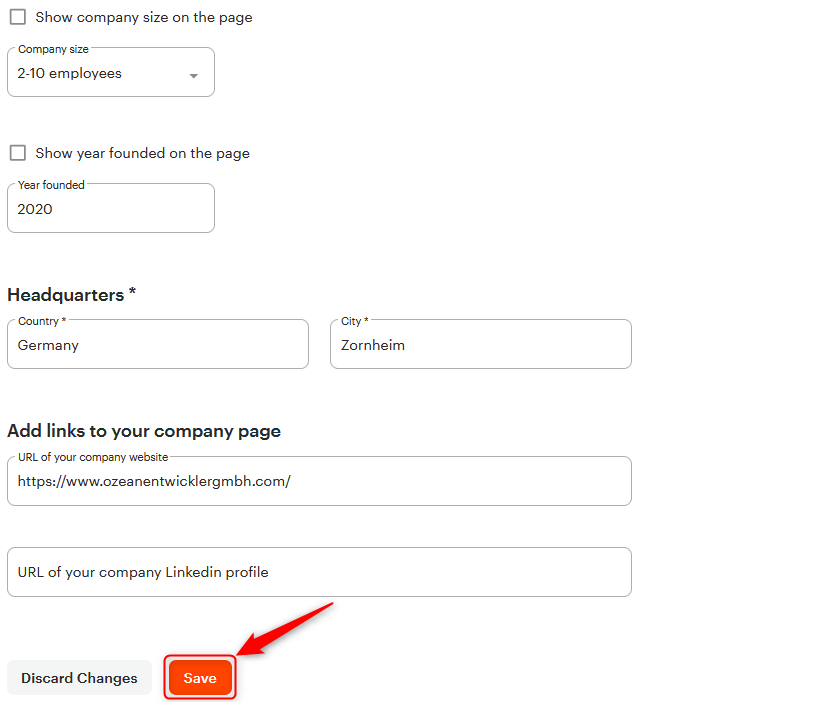Open the Company size dropdown arrow

[x=194, y=76]
